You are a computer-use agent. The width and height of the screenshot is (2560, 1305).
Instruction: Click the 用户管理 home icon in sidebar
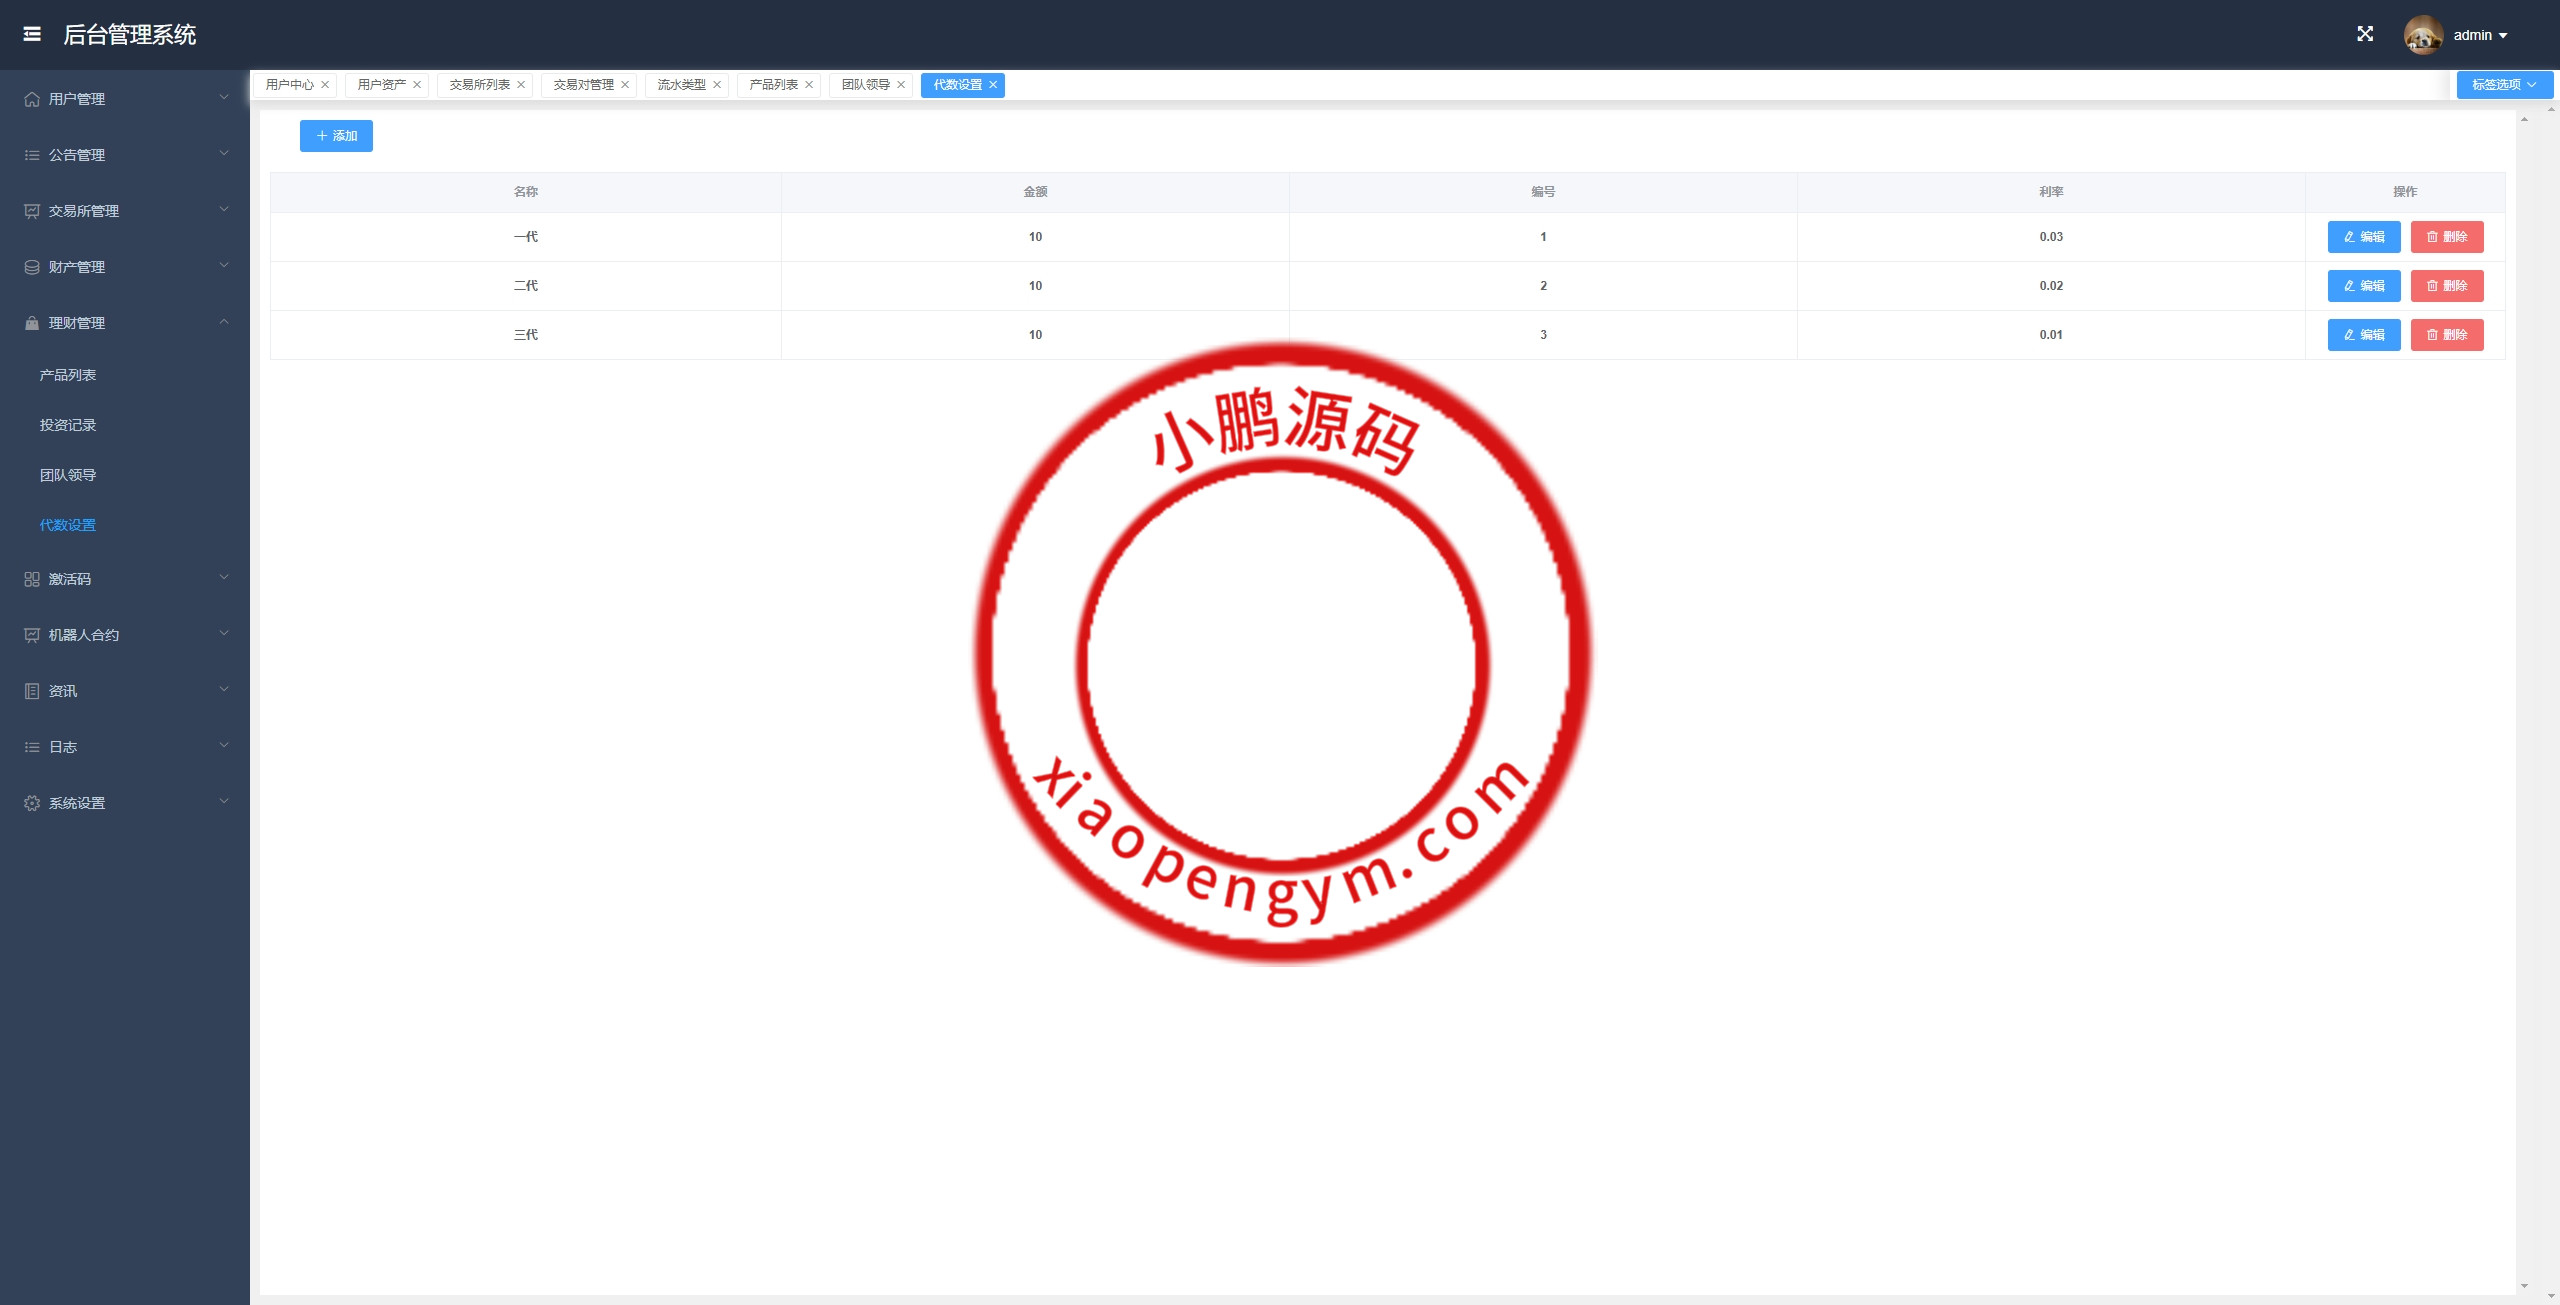point(32,99)
